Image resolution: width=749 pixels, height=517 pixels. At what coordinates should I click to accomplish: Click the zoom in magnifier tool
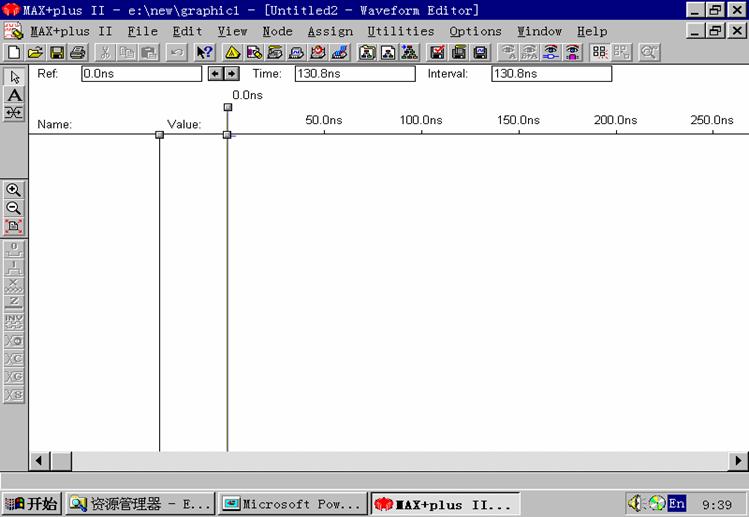tap(14, 190)
